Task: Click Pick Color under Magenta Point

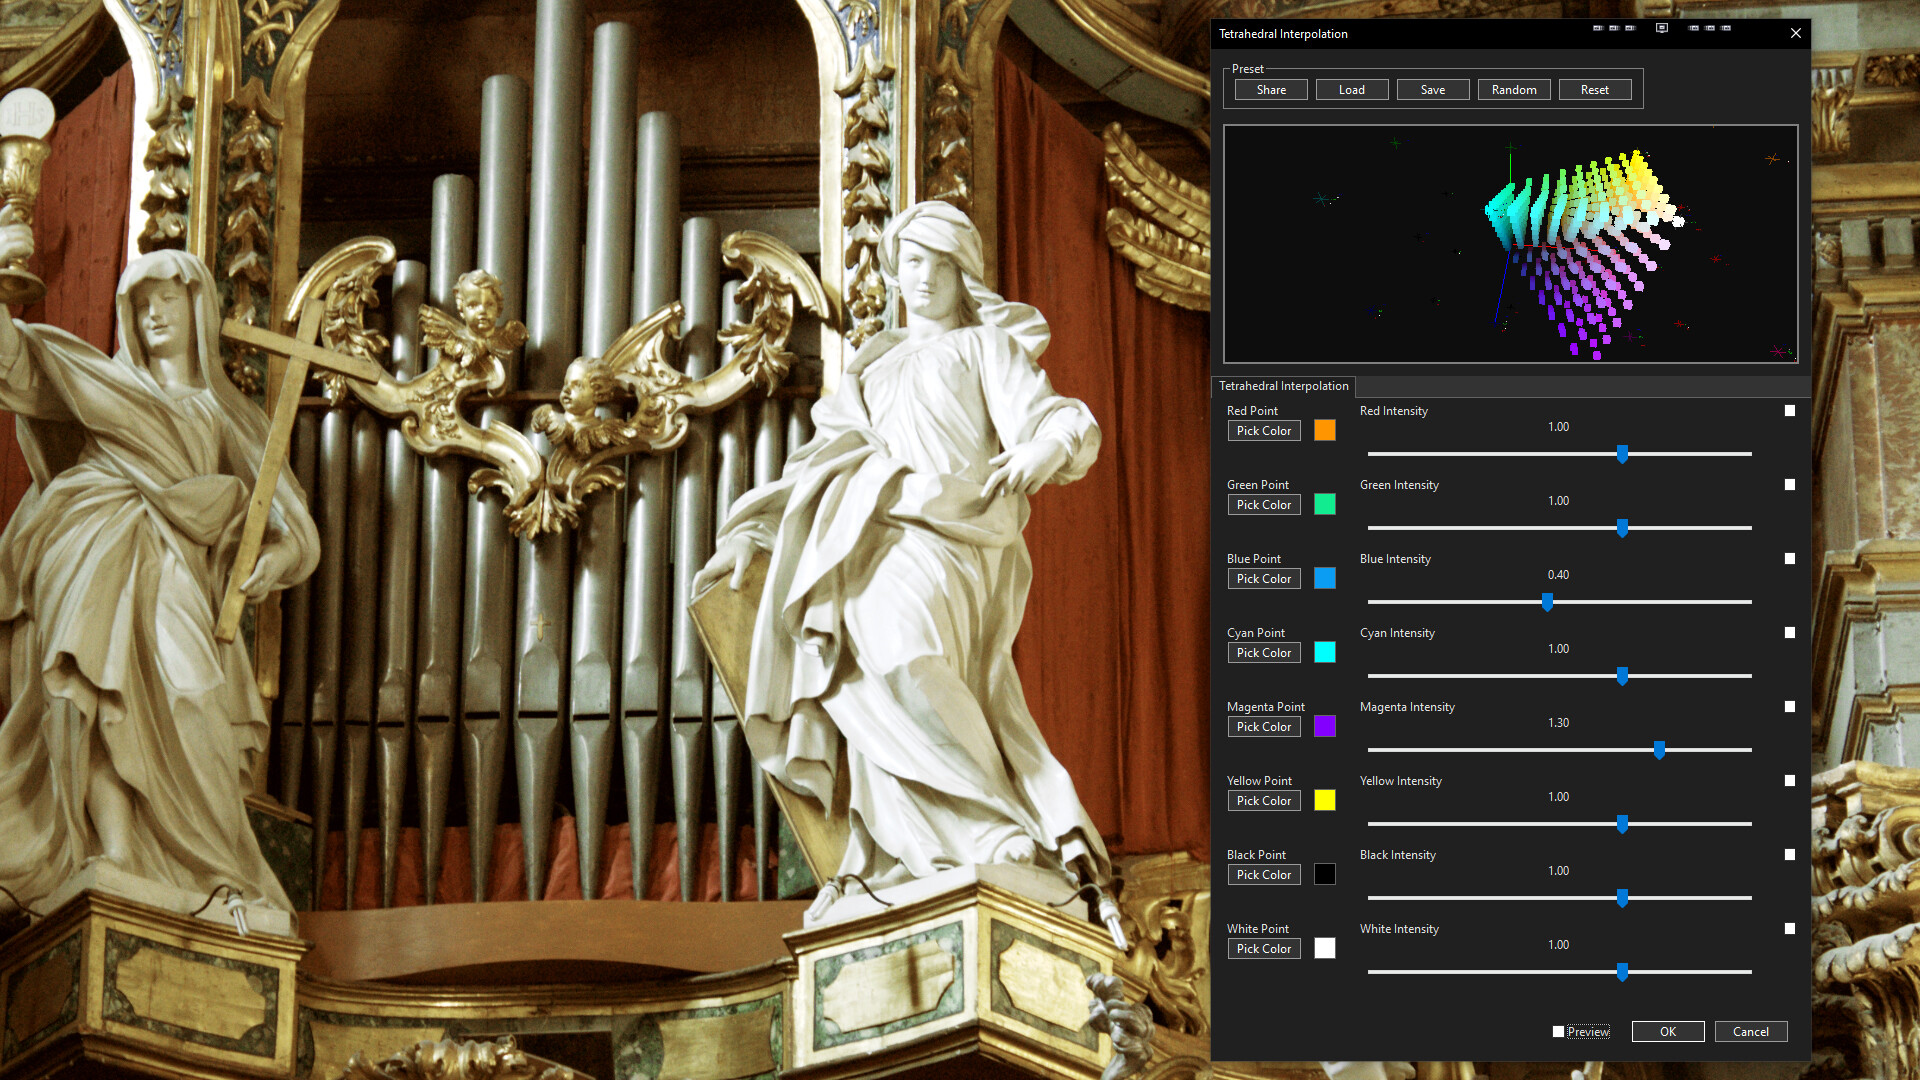Action: (1264, 727)
